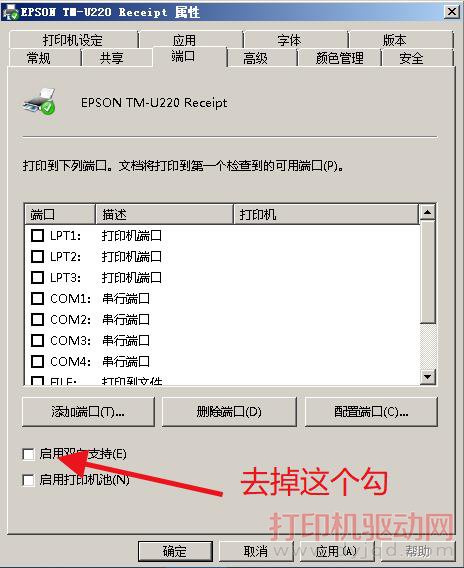Screen dimensions: 464x568
Task: Switch to the 常规 tab
Action: click(39, 58)
